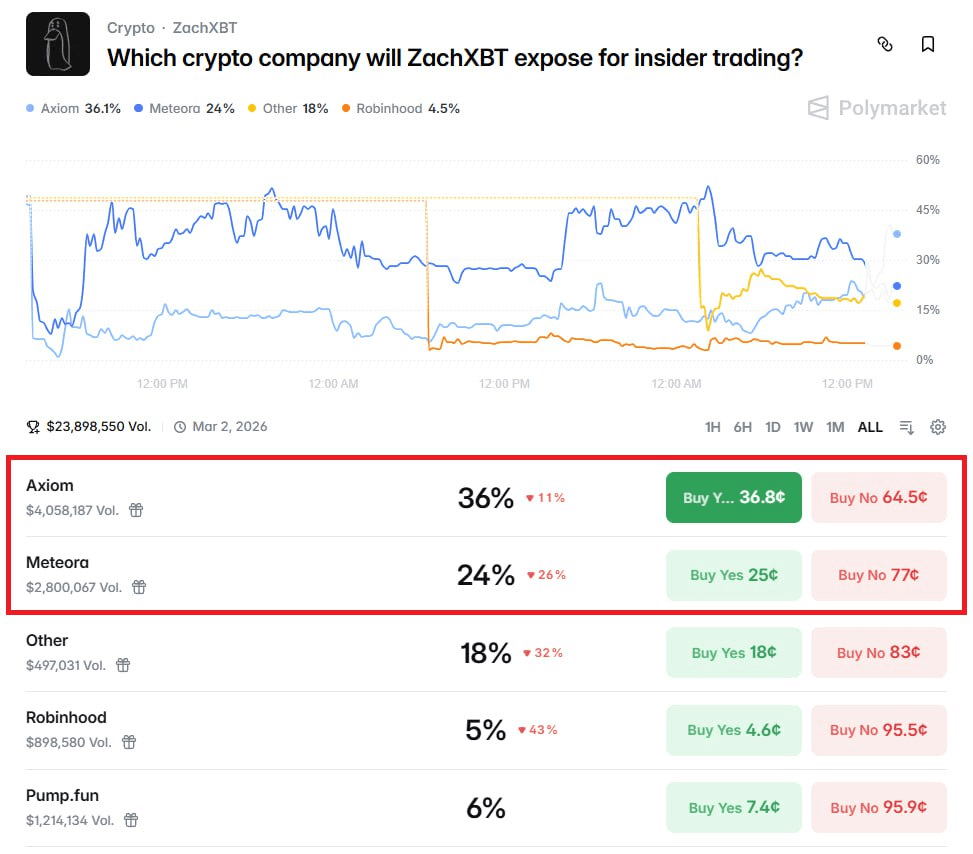
Task: Click the chart filter lines icon
Action: tap(906, 427)
